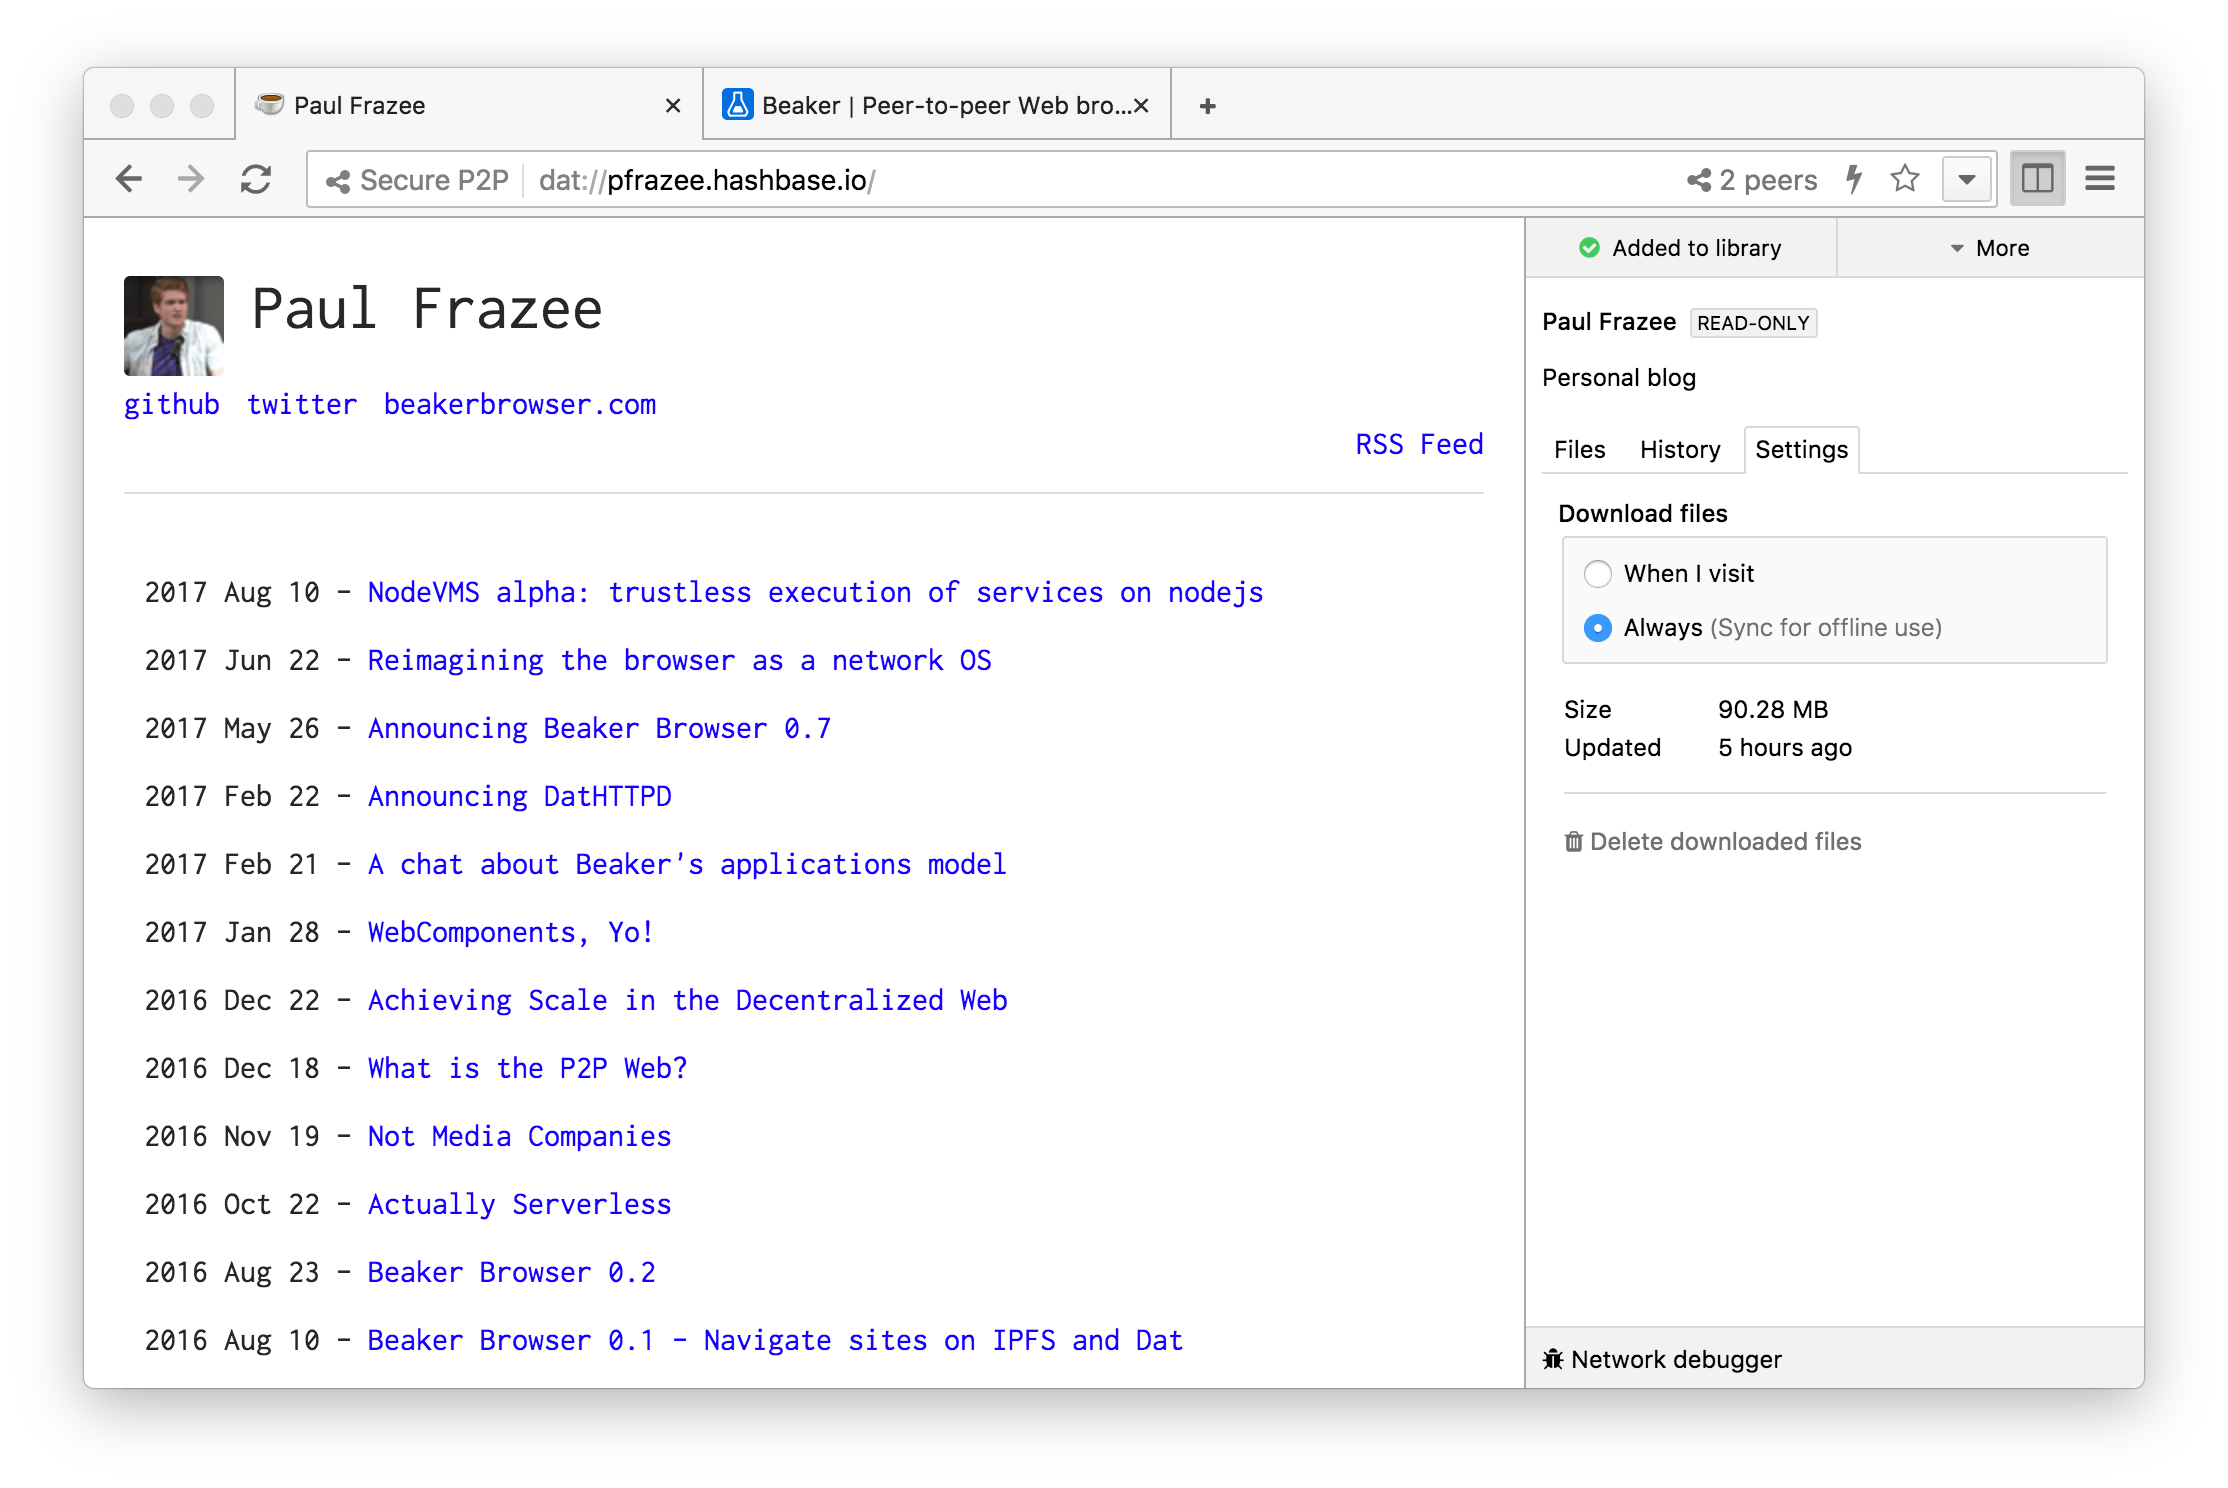Viewport: 2228px width, 1488px height.
Task: Open the WebComponents, Yo! post
Action: (x=511, y=932)
